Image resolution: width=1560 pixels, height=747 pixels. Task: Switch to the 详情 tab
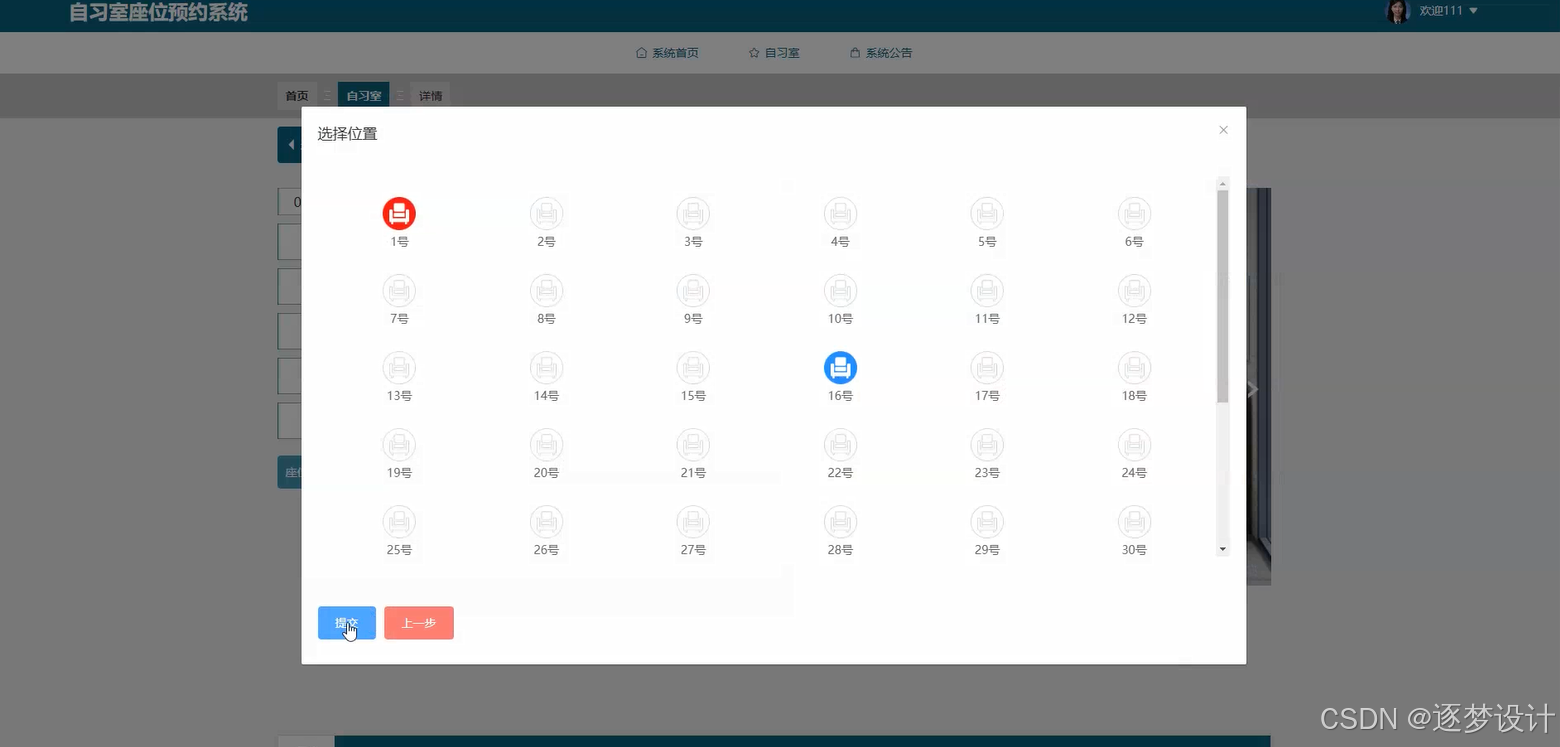pyautogui.click(x=430, y=95)
